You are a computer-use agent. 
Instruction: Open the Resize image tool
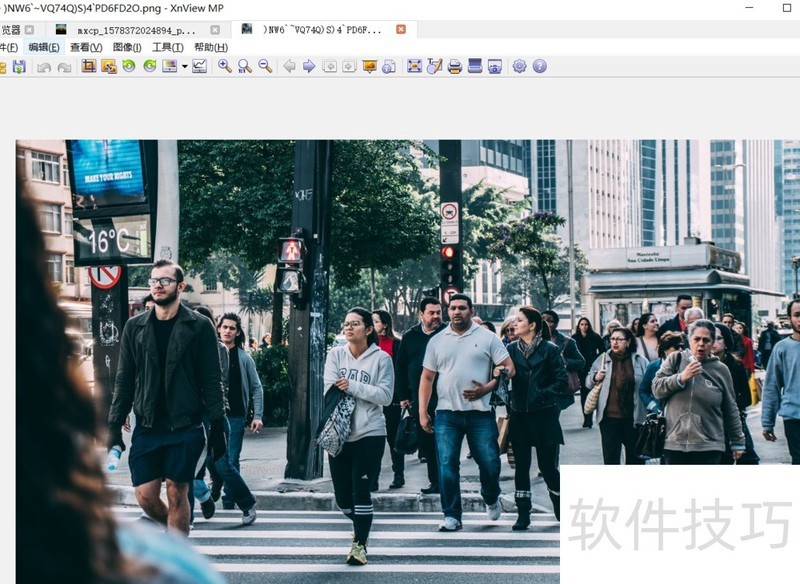pyautogui.click(x=109, y=66)
